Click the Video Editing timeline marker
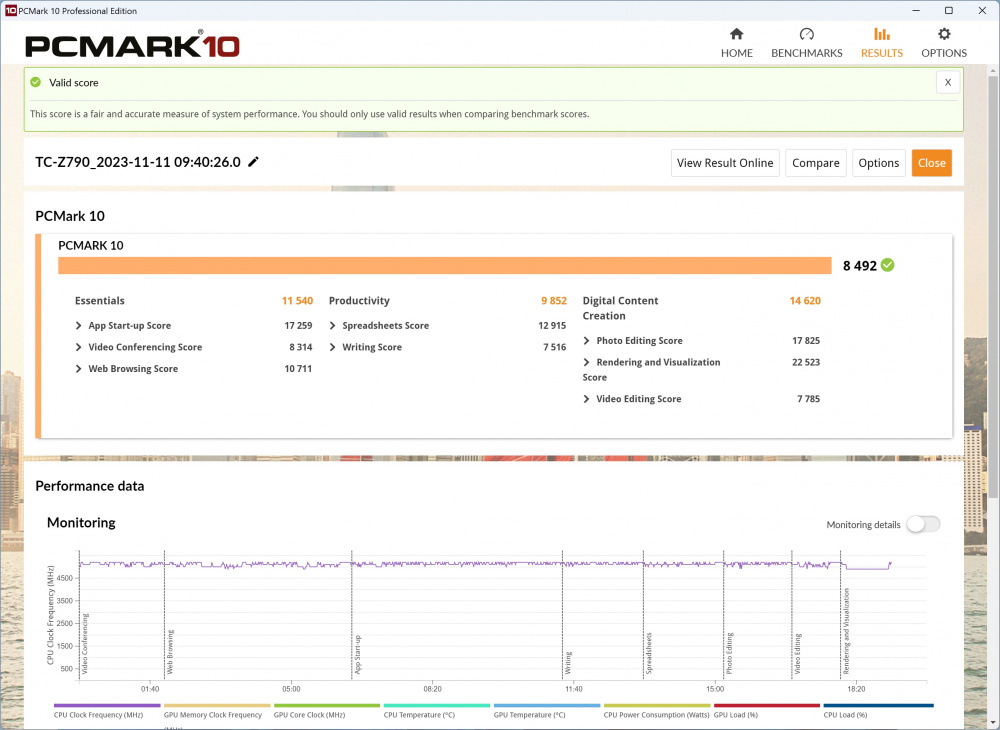Image resolution: width=1000 pixels, height=730 pixels. click(x=798, y=653)
